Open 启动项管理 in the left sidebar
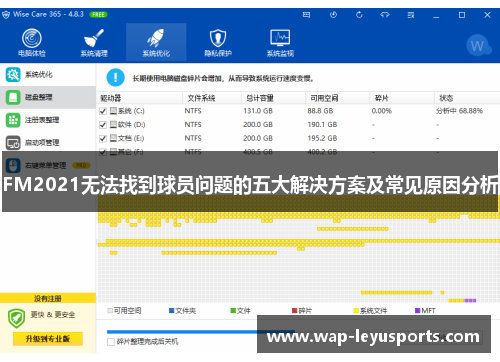Screen dimensions: 500x362 tap(48, 143)
